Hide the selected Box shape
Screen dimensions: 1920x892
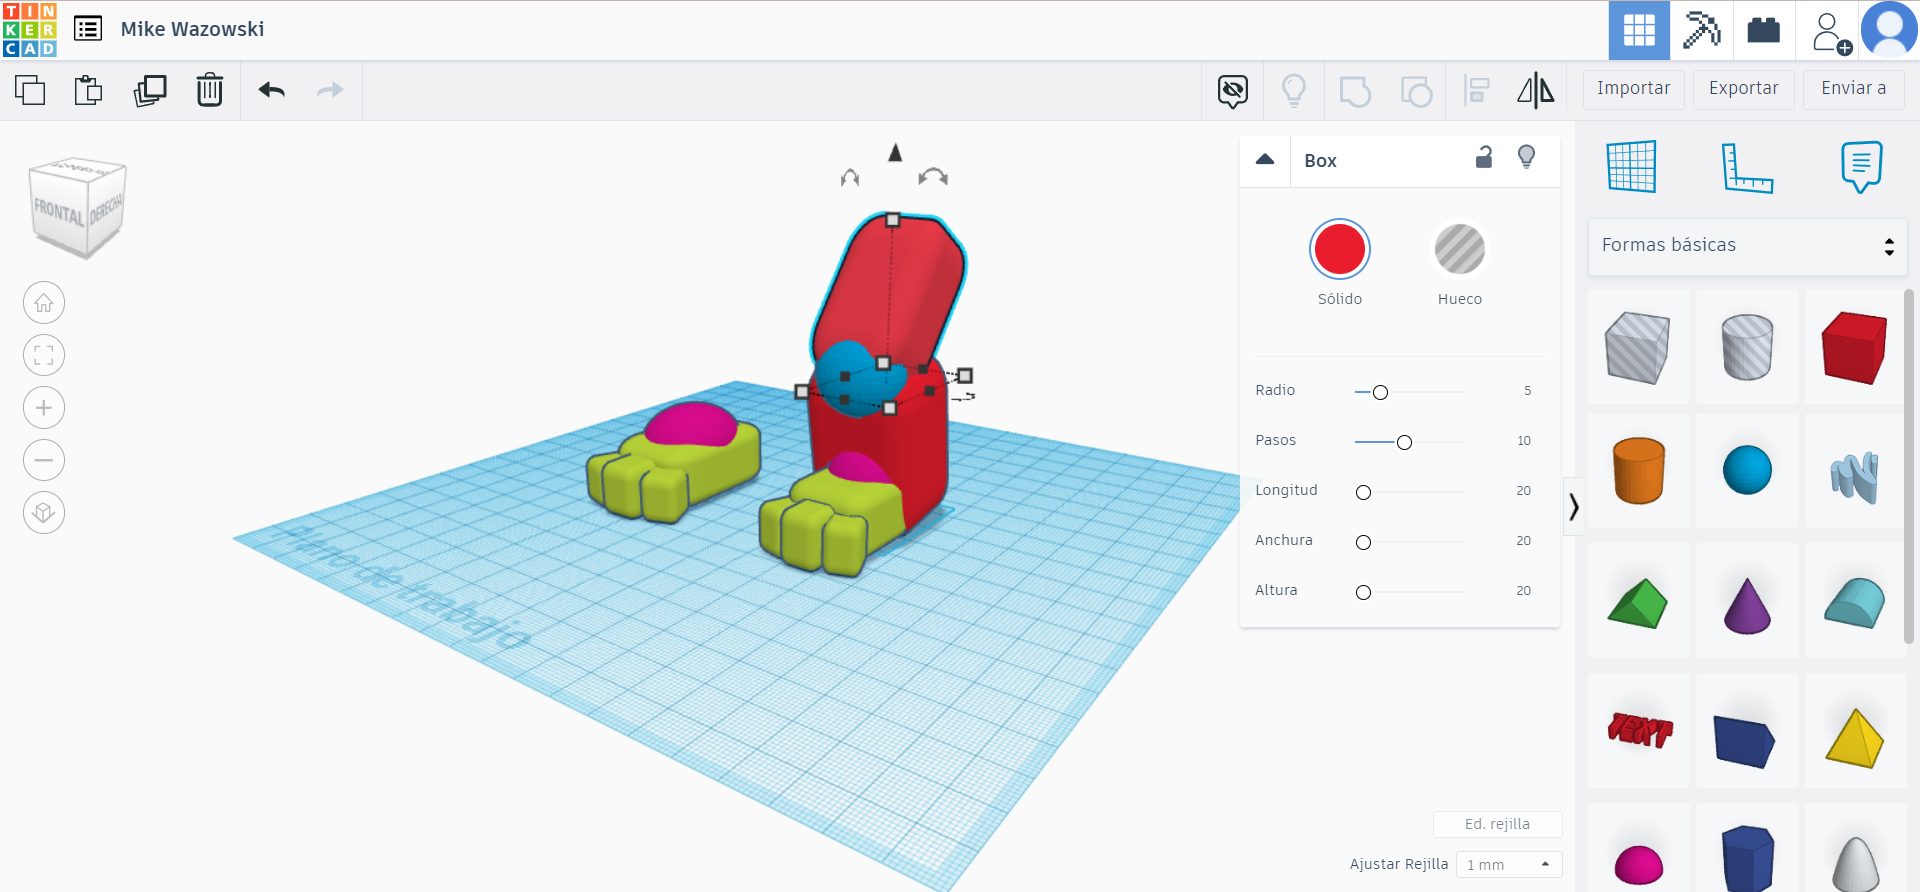[1527, 157]
